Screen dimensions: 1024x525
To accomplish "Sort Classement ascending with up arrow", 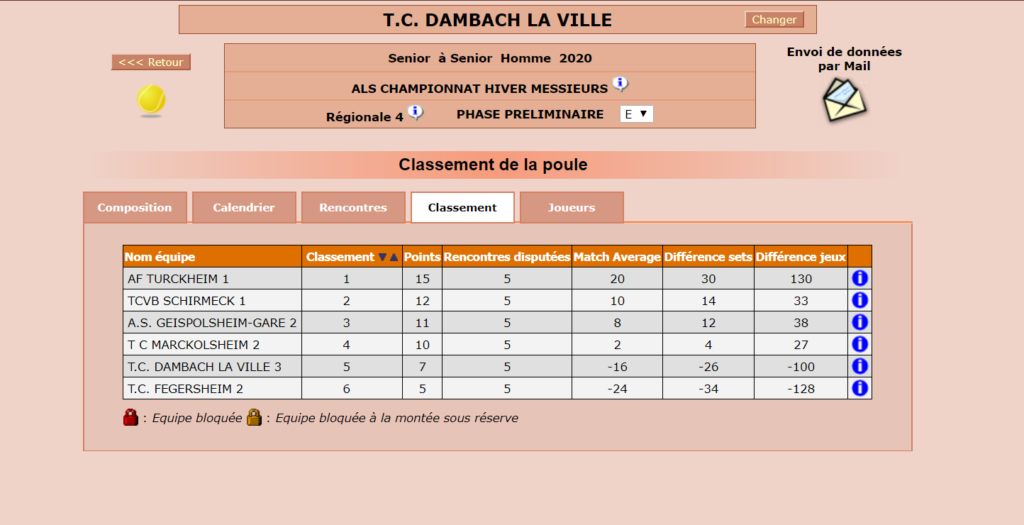I will (394, 257).
